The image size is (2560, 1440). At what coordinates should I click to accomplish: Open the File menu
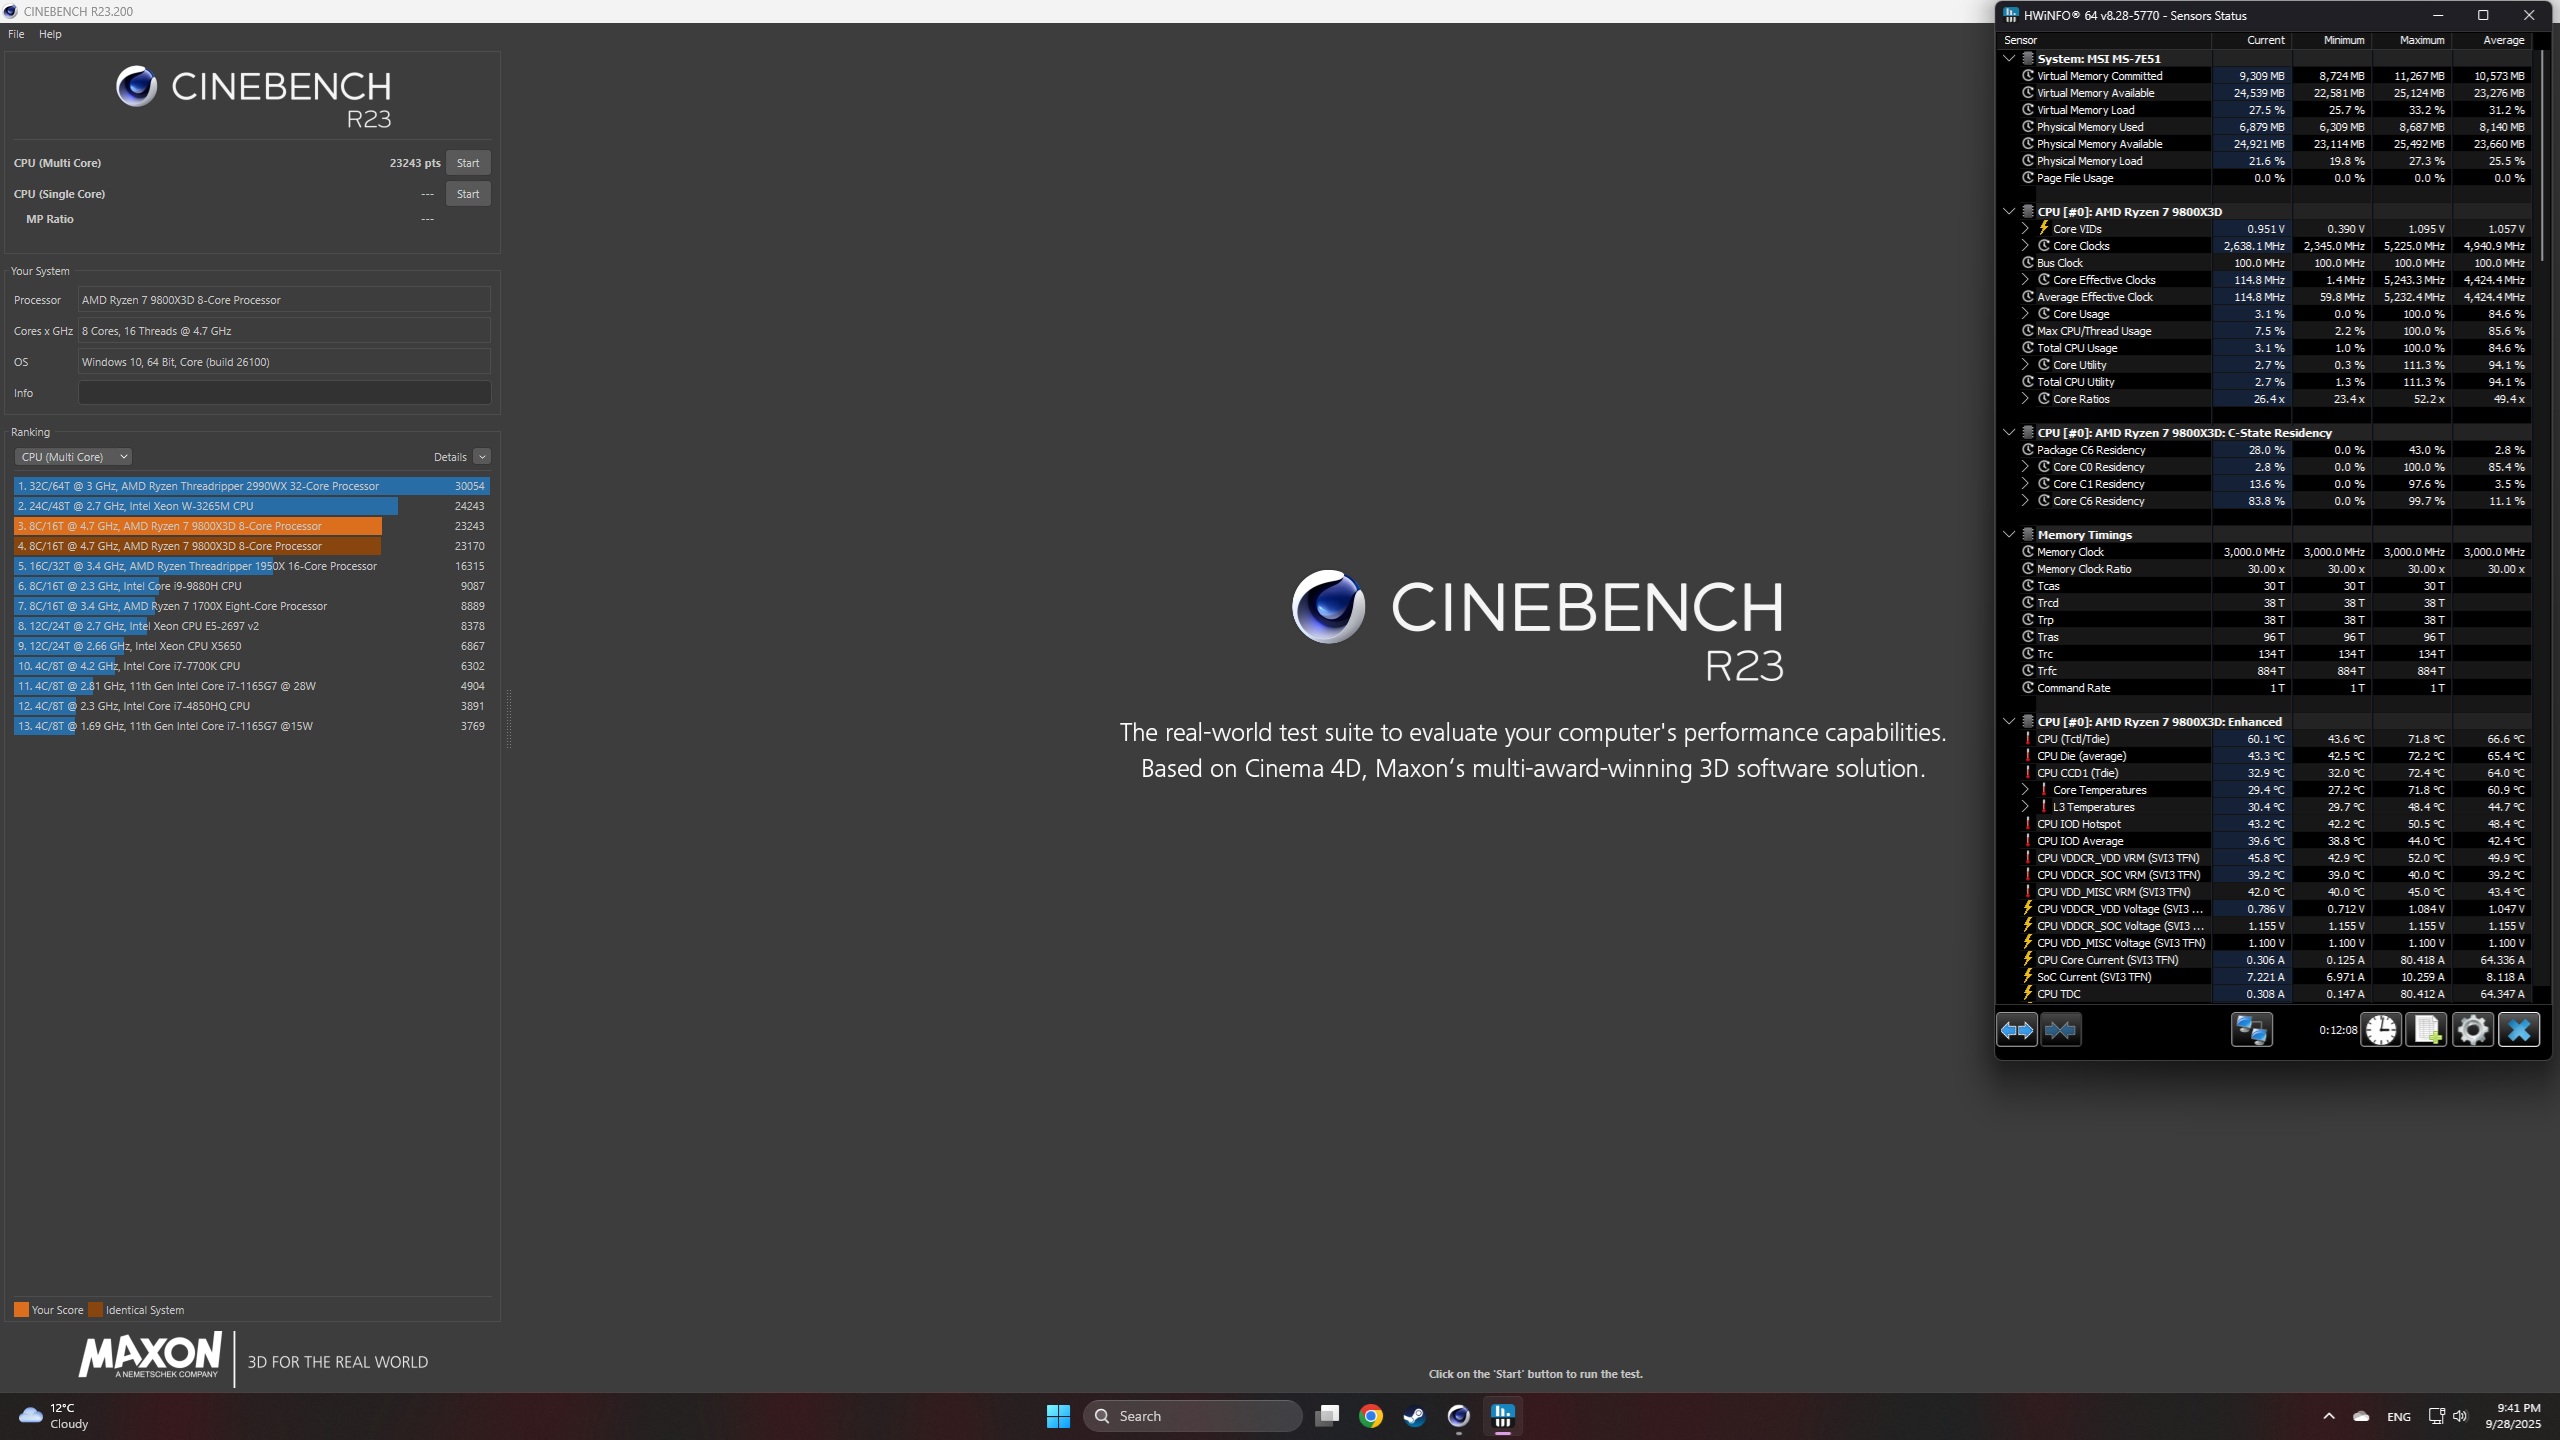pos(16,34)
